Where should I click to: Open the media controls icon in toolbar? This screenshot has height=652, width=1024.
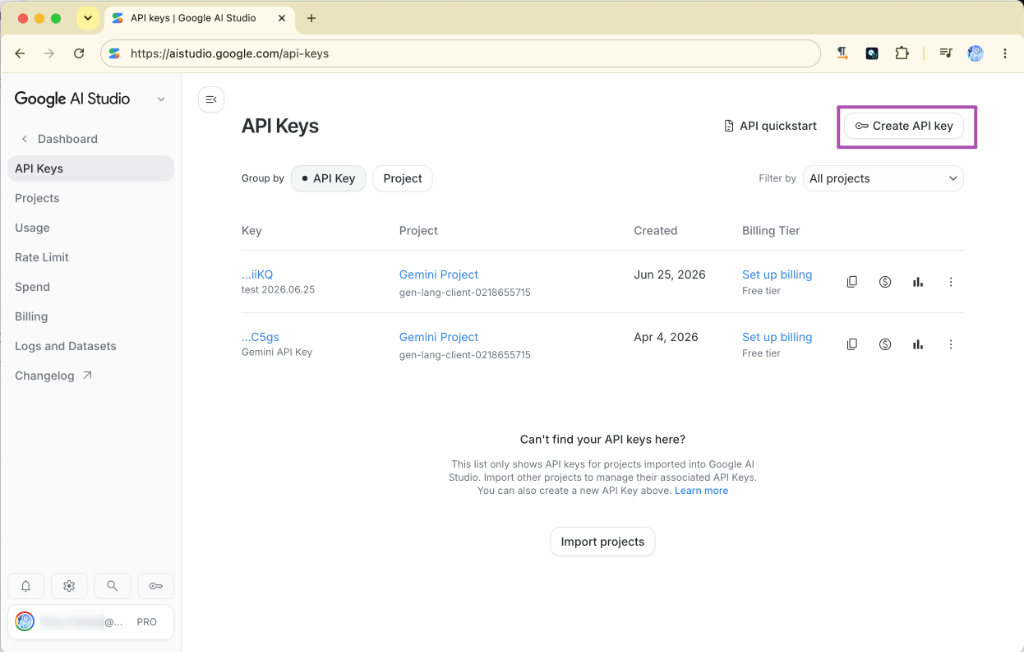coord(946,54)
